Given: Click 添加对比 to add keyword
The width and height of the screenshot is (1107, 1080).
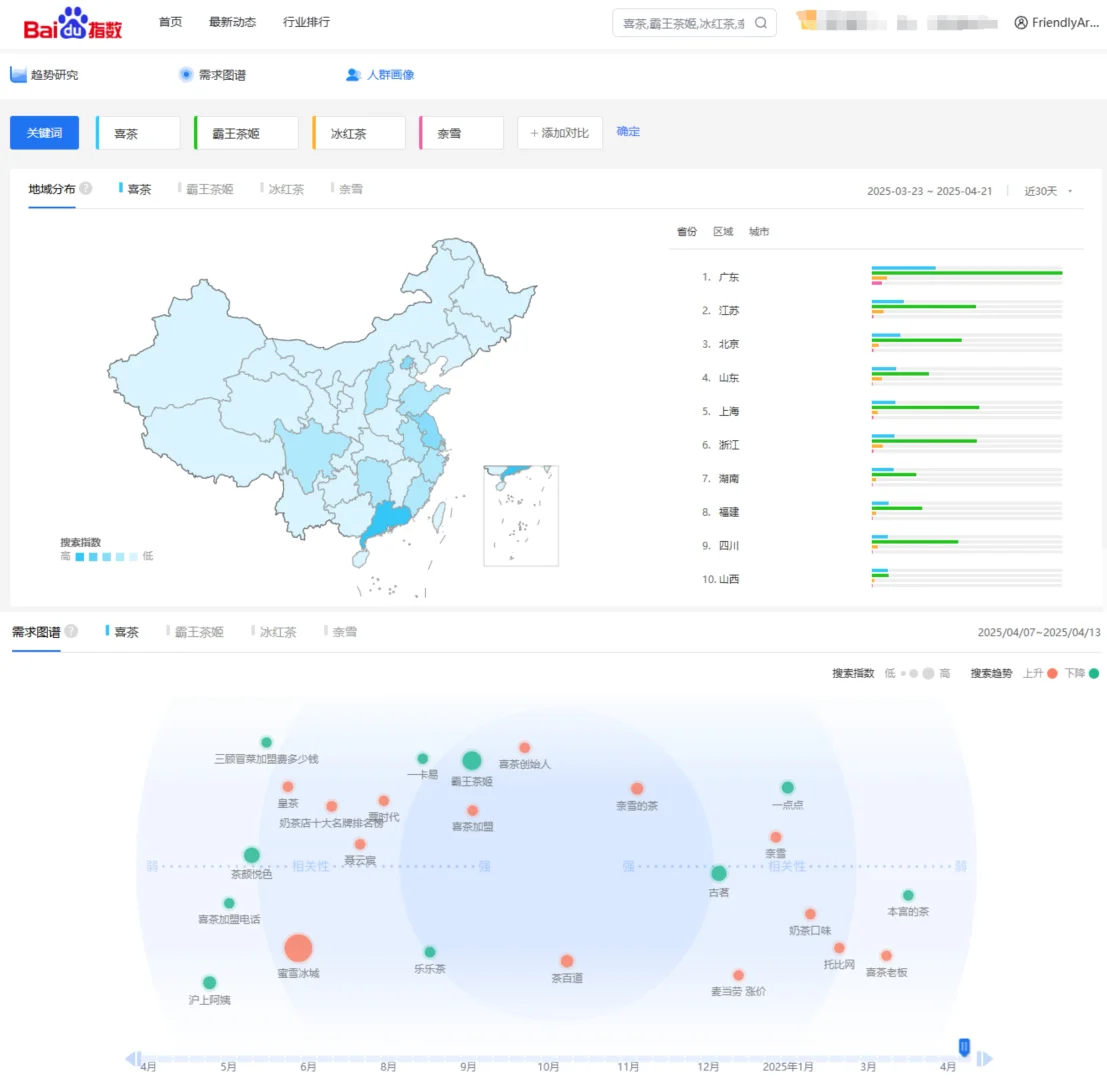Looking at the screenshot, I should (560, 133).
